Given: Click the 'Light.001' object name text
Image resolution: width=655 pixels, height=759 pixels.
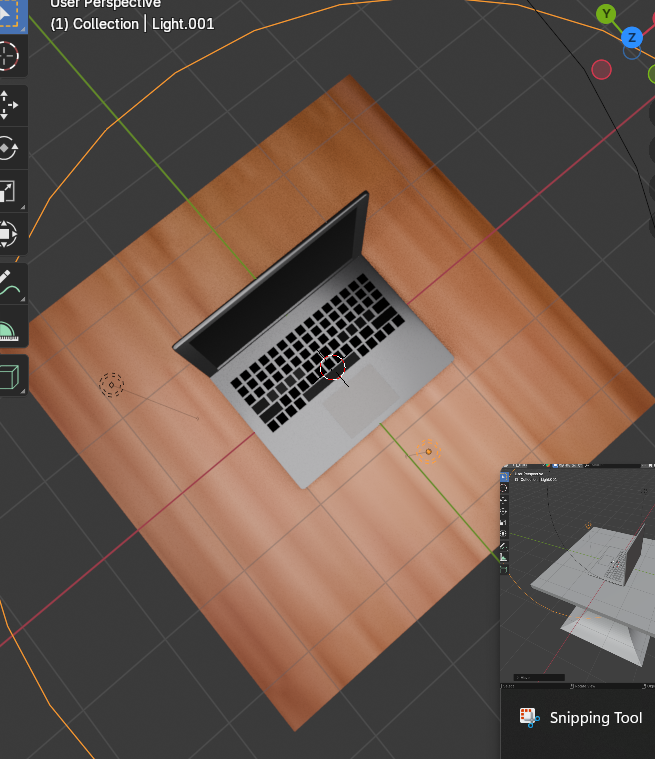Looking at the screenshot, I should 183,24.
